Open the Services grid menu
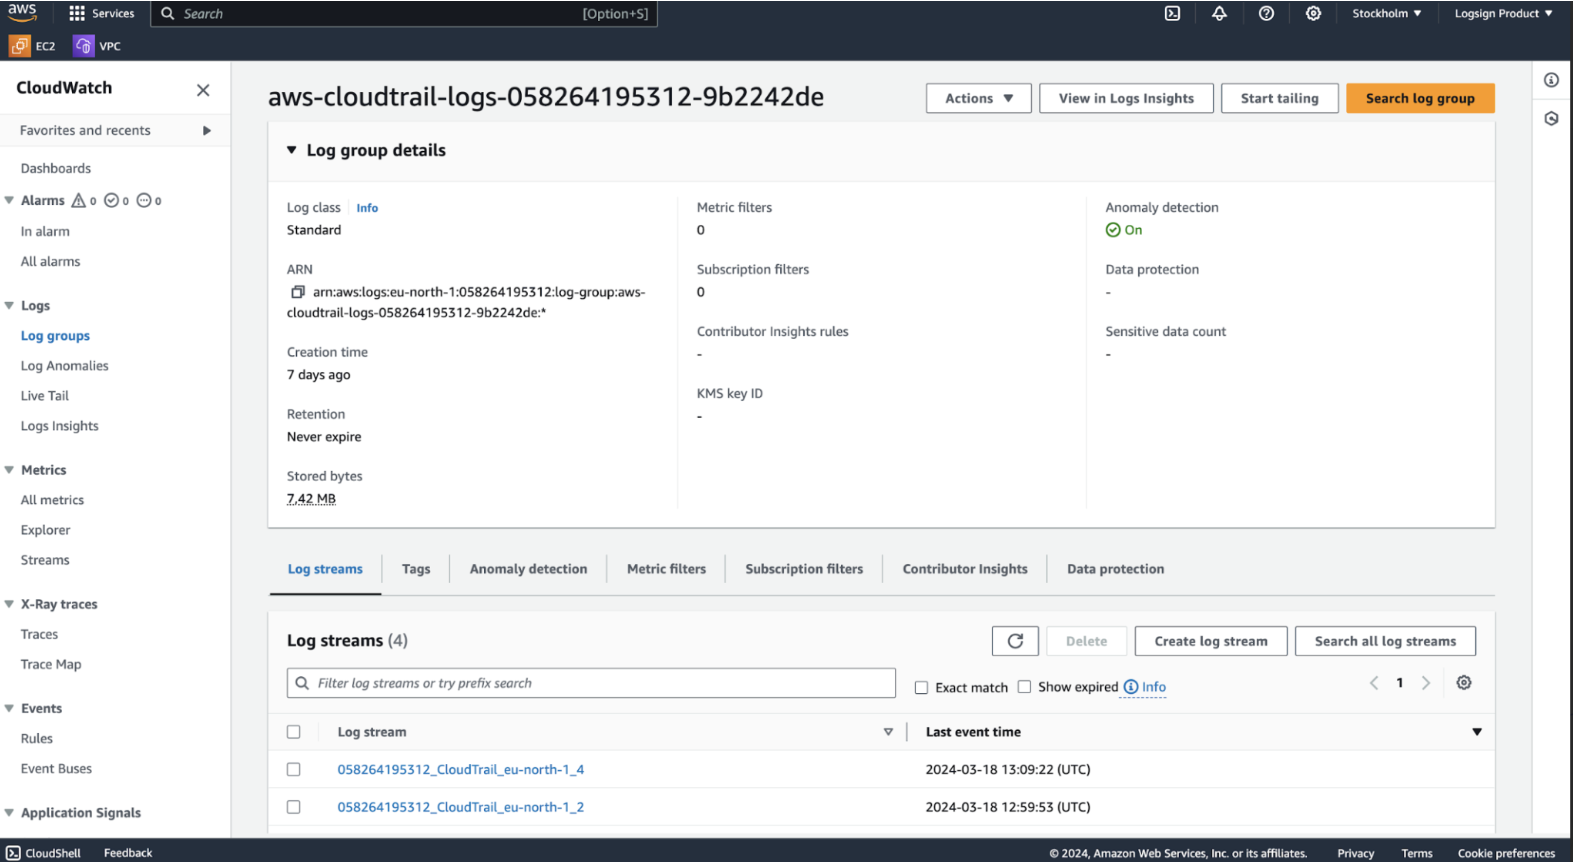Screen dimensions: 1574x864 (101, 13)
